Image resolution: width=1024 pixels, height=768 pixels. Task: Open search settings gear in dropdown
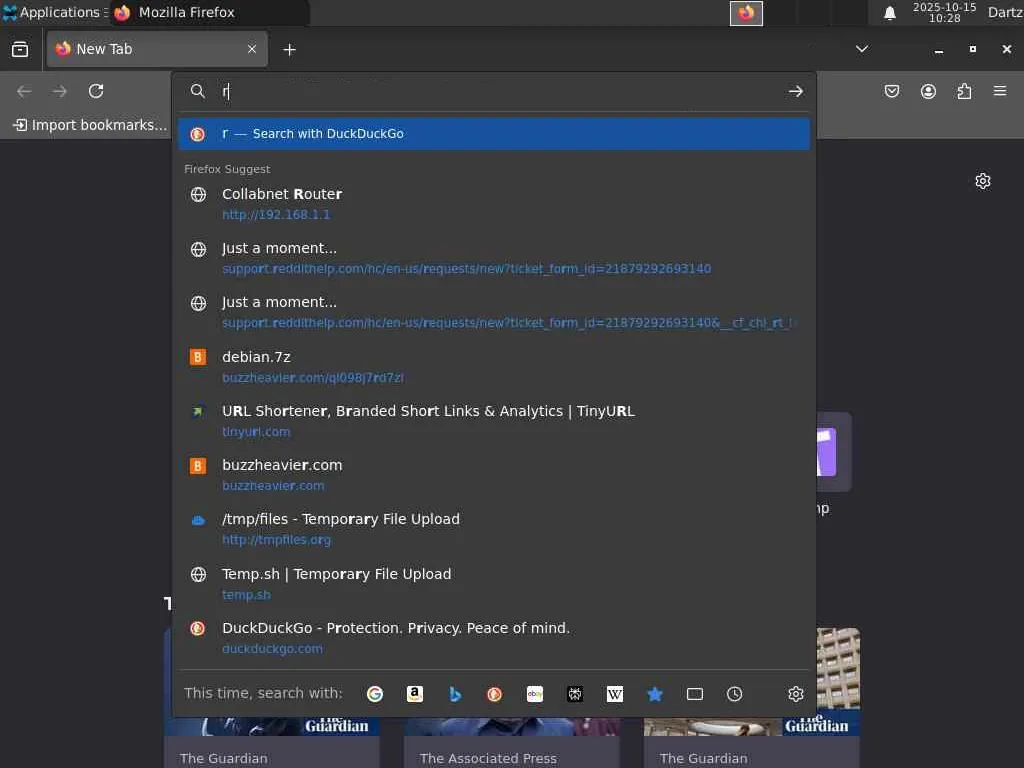point(795,694)
